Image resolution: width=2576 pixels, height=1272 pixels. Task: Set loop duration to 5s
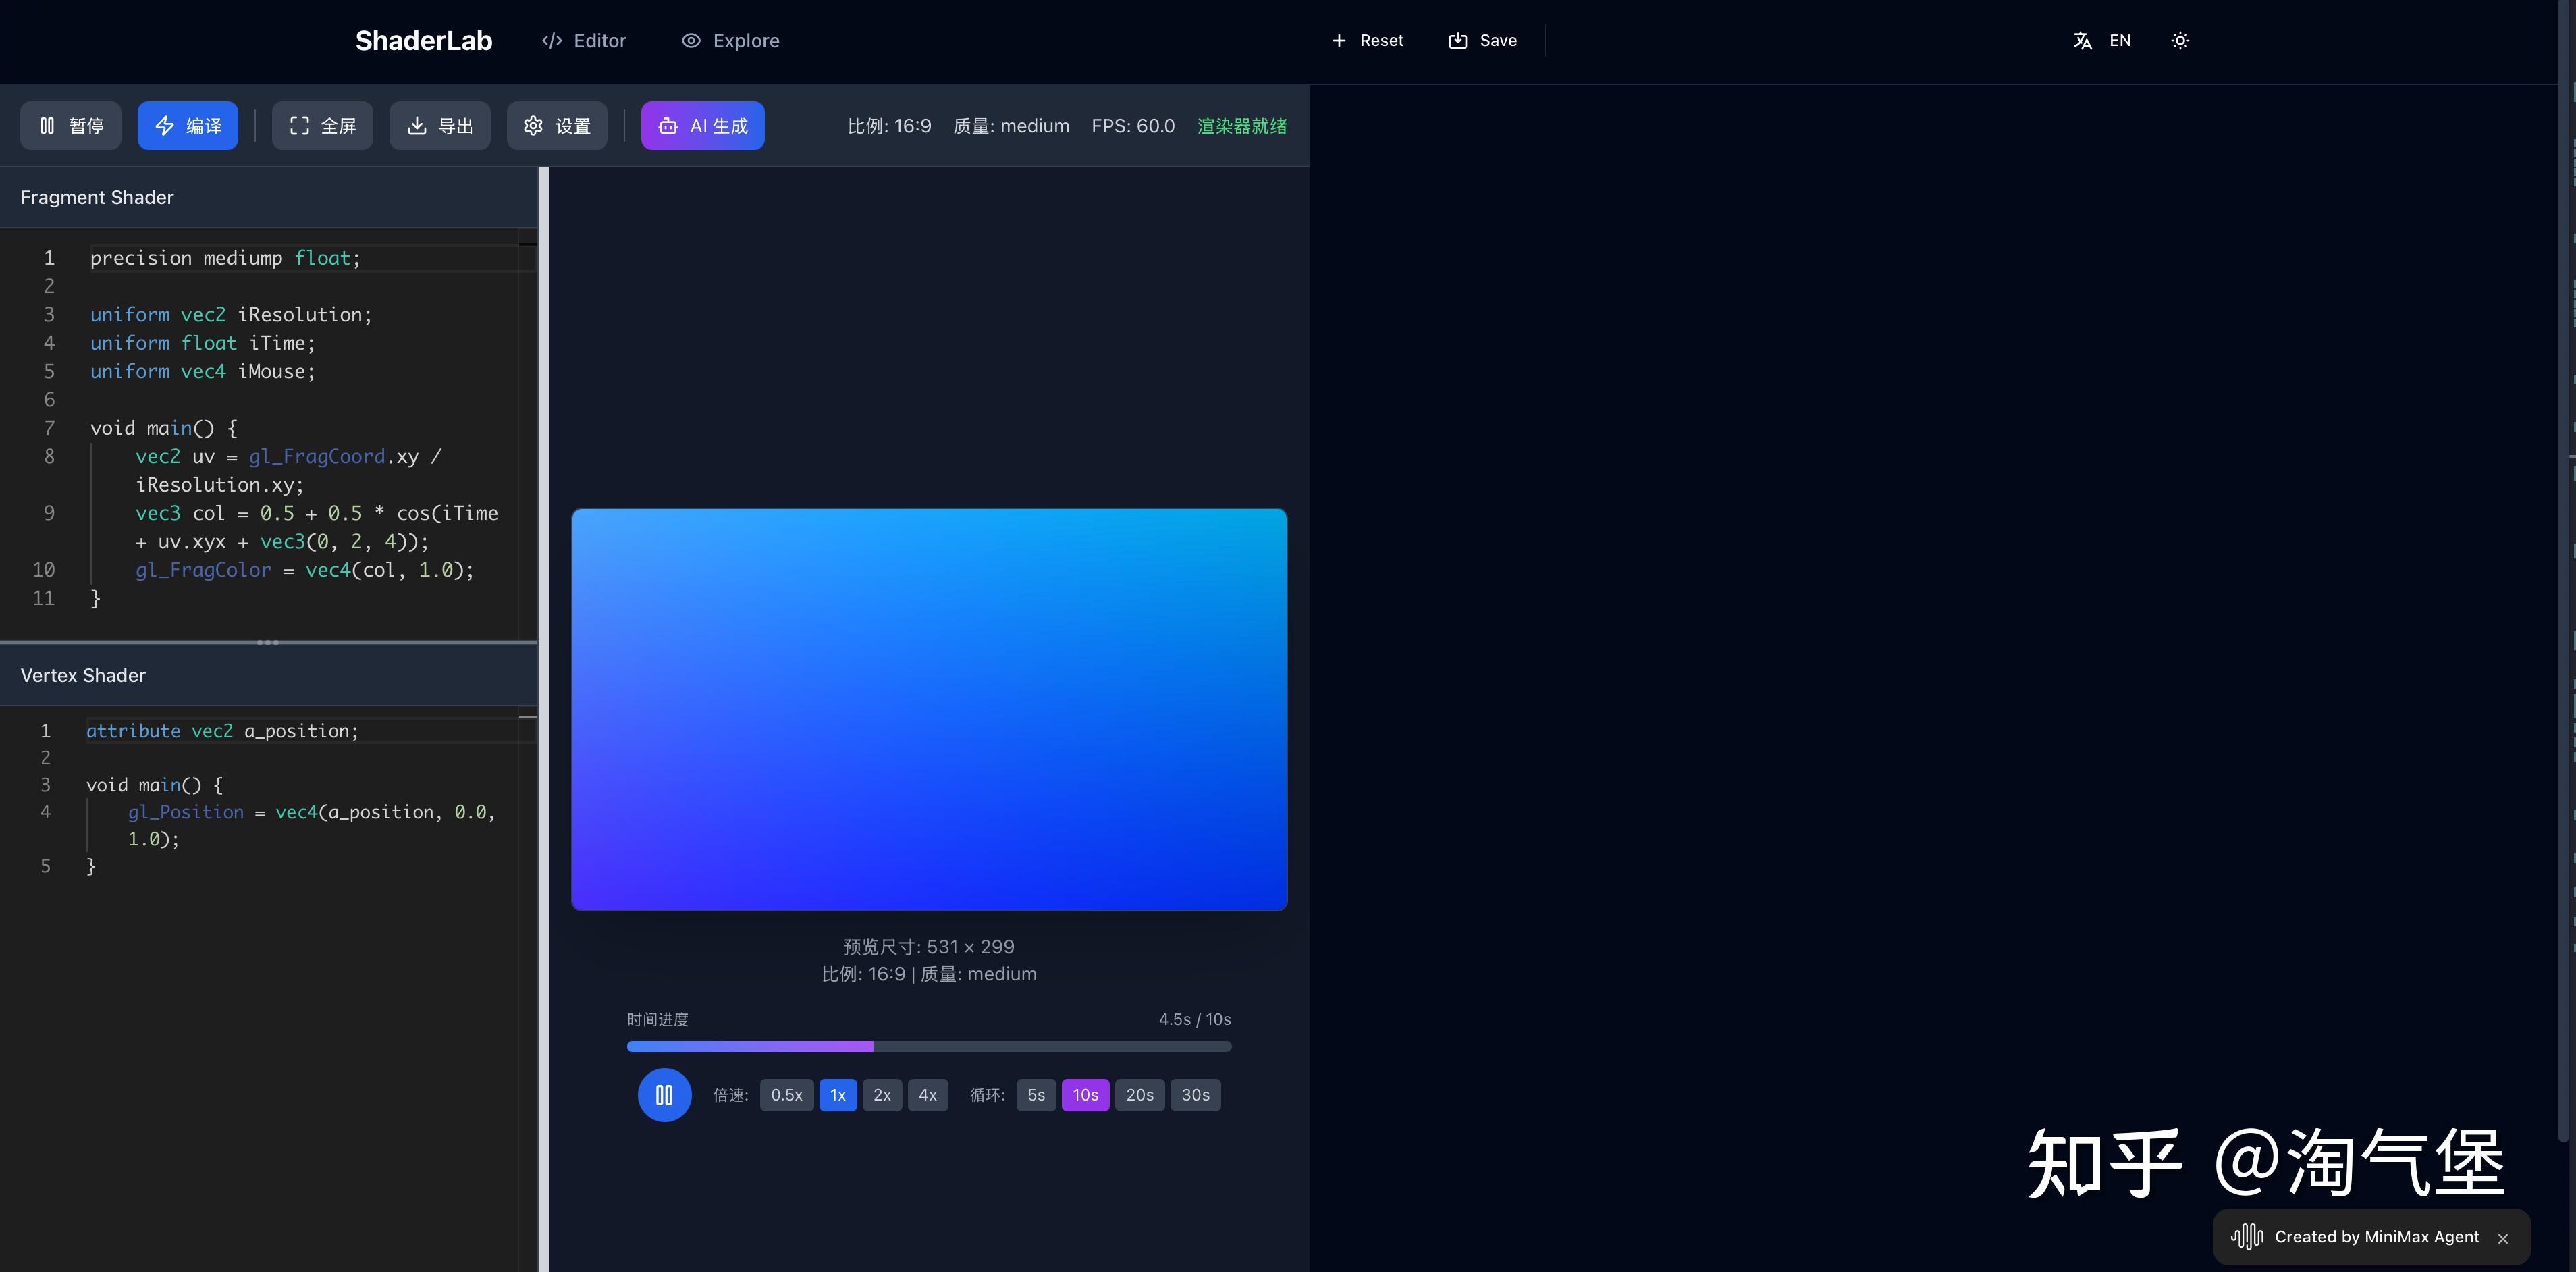click(1036, 1095)
